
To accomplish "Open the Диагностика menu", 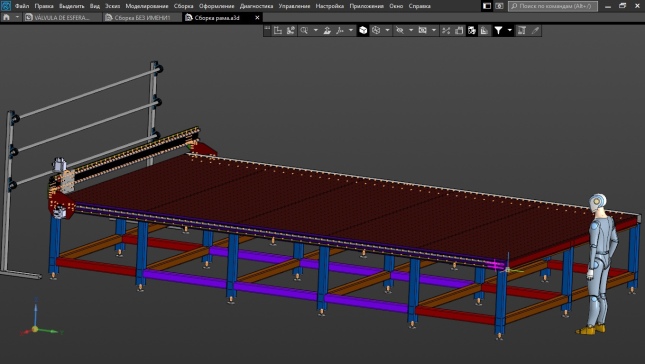I will click(256, 6).
